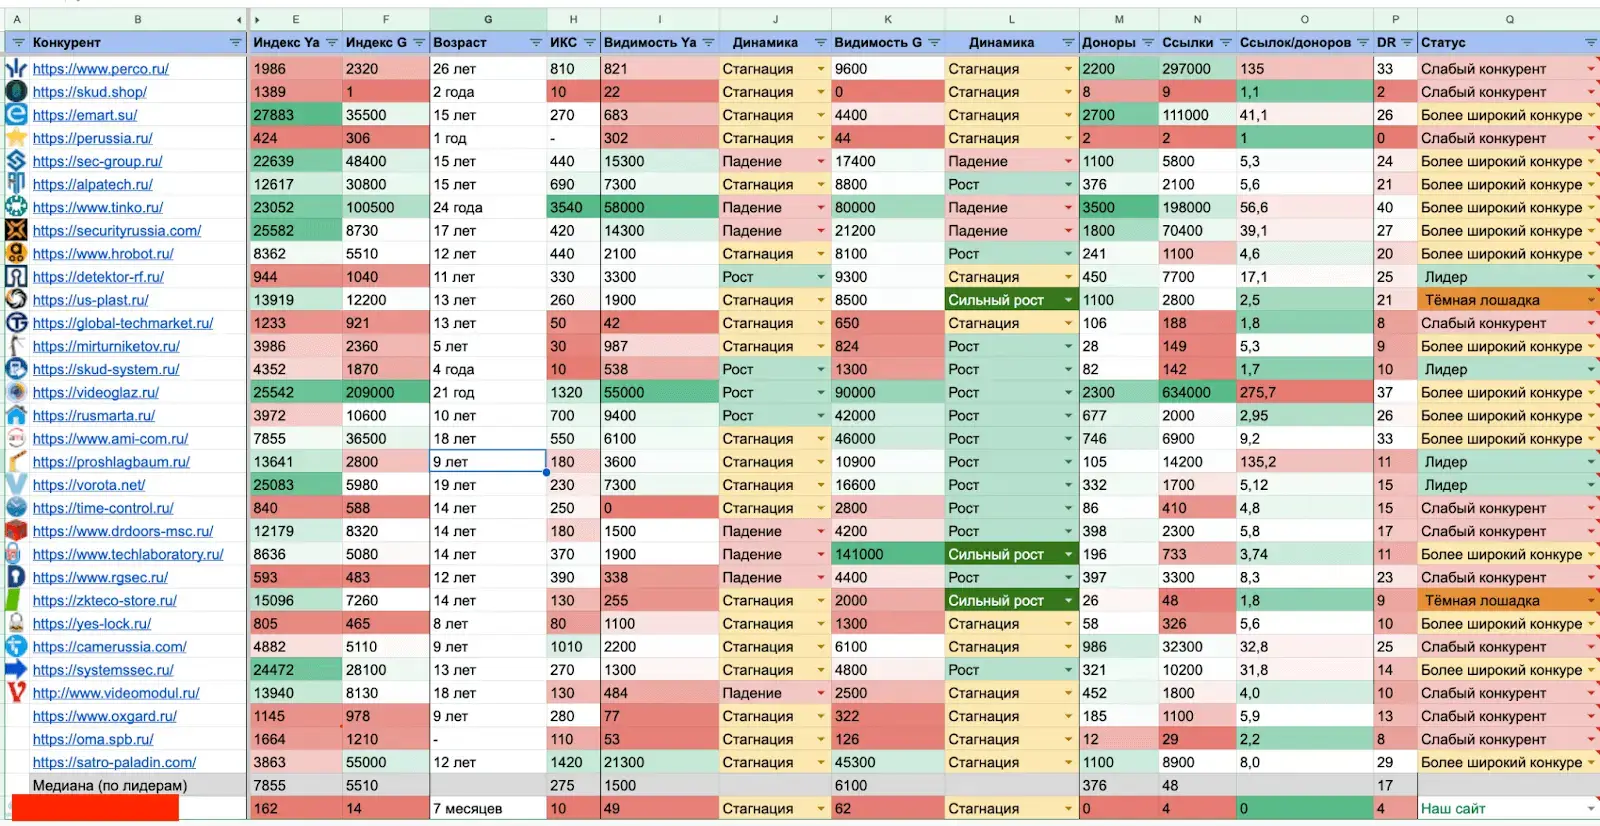Select cell 7 месяцев in bottom row
Screen dimensions: 1600x826
[488, 808]
